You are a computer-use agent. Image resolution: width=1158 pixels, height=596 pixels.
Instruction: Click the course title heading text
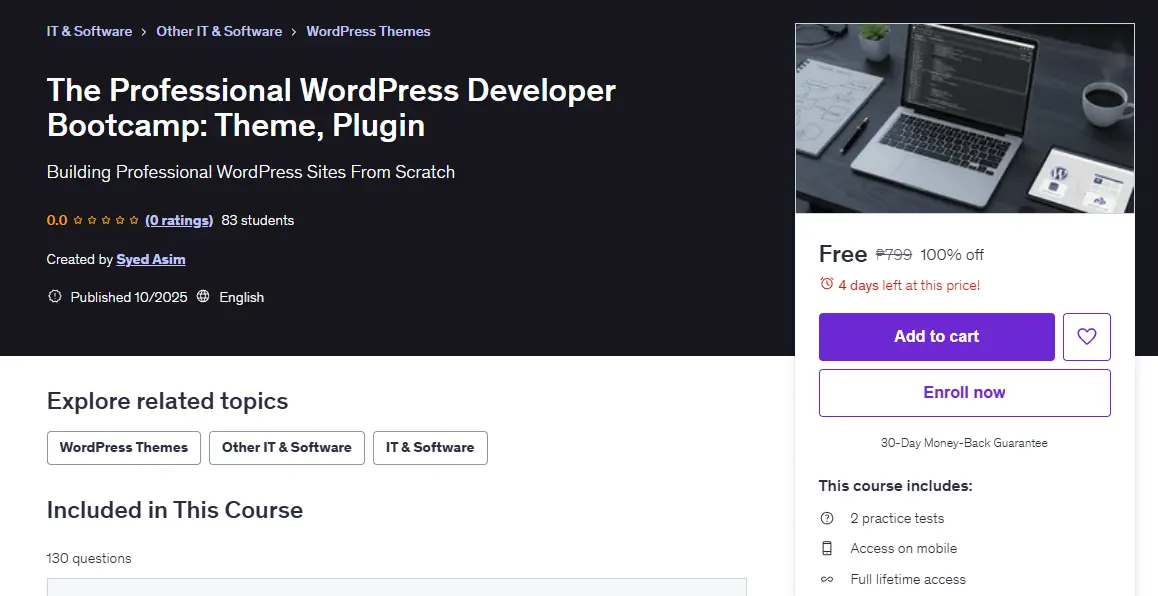(332, 107)
